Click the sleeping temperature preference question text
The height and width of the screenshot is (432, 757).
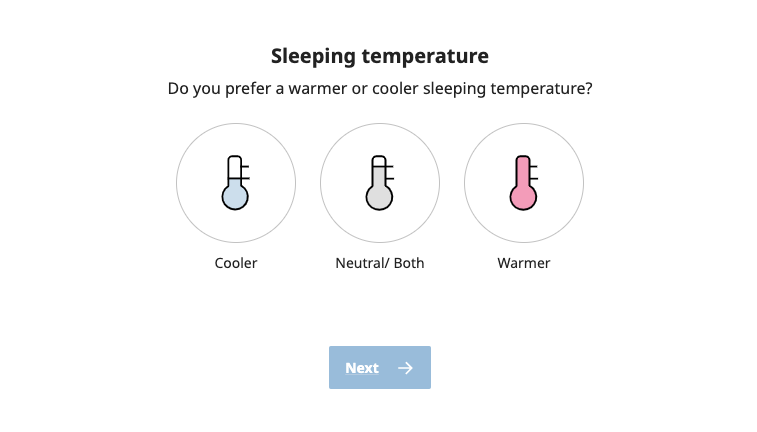[380, 89]
